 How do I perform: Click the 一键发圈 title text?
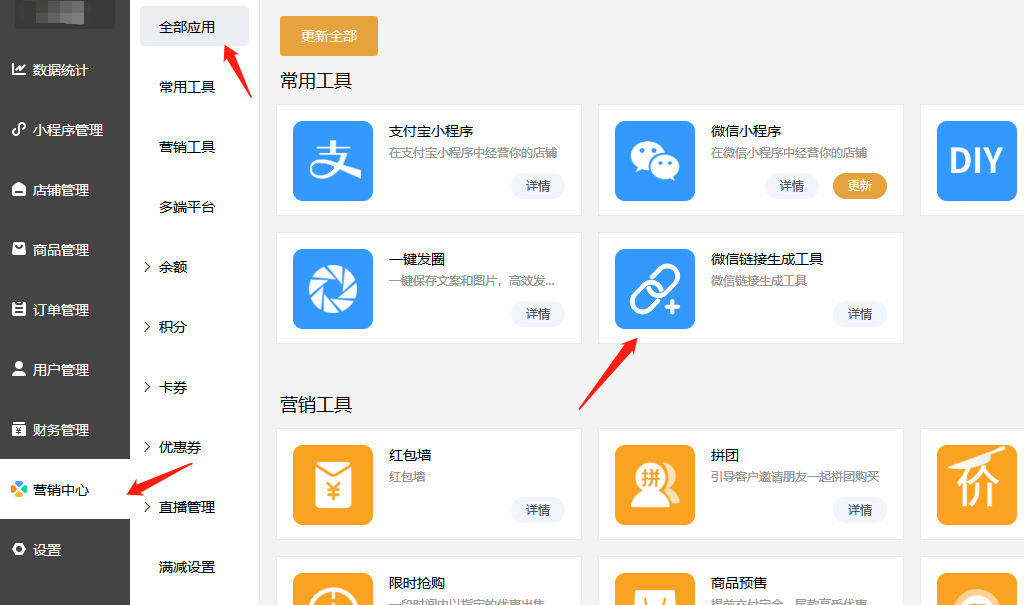click(x=417, y=259)
